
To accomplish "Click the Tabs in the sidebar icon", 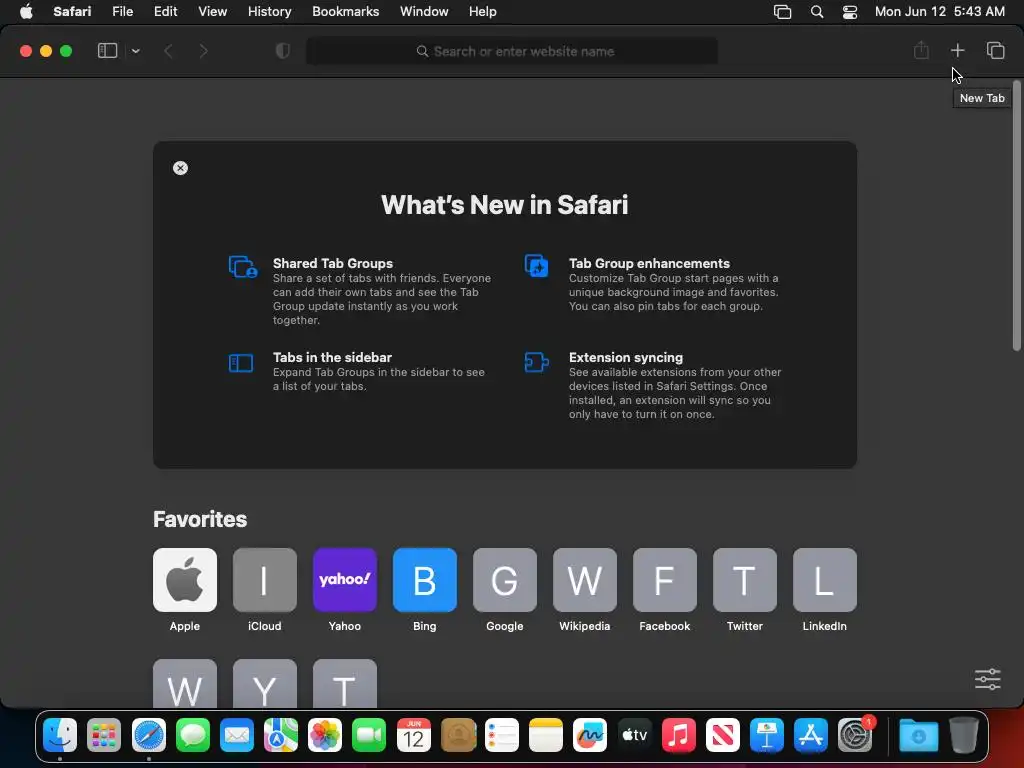I will coord(241,363).
